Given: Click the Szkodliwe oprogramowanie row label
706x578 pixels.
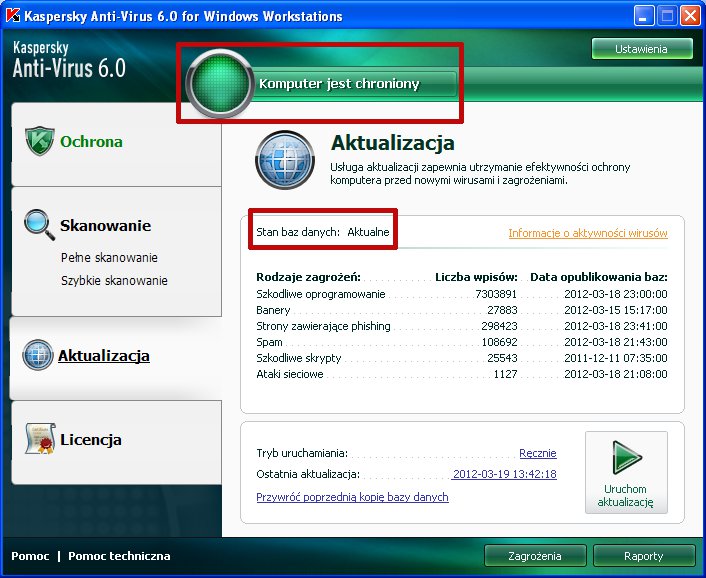Looking at the screenshot, I should [x=321, y=294].
